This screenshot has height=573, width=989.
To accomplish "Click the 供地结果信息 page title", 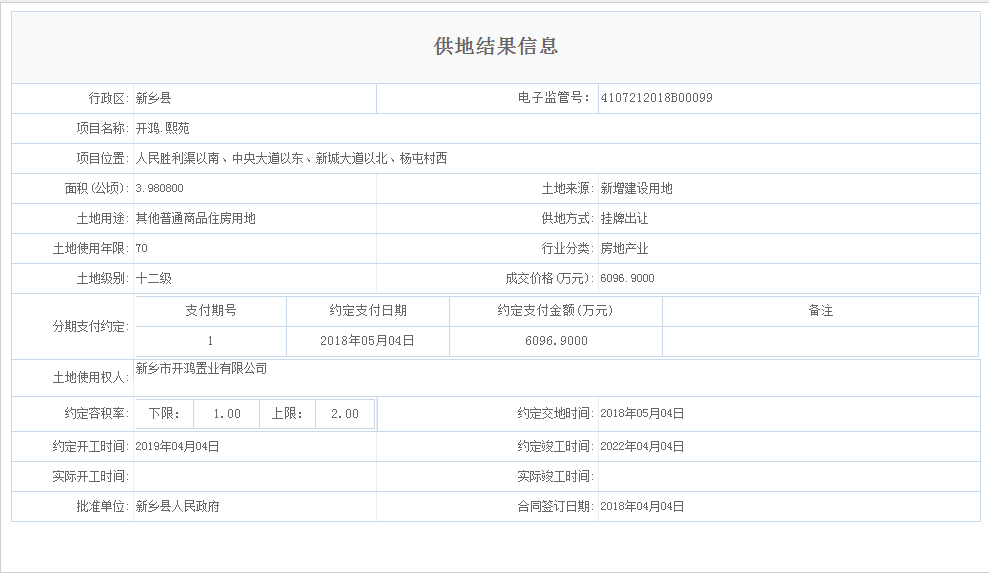I will 495,47.
